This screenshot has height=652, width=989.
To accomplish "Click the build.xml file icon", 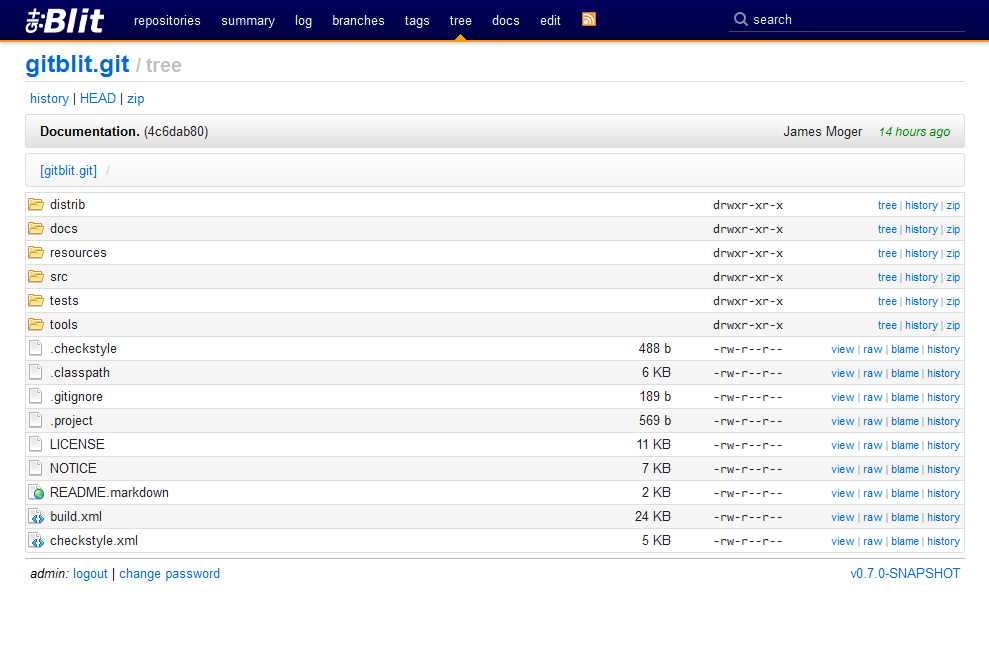I will click(x=37, y=516).
